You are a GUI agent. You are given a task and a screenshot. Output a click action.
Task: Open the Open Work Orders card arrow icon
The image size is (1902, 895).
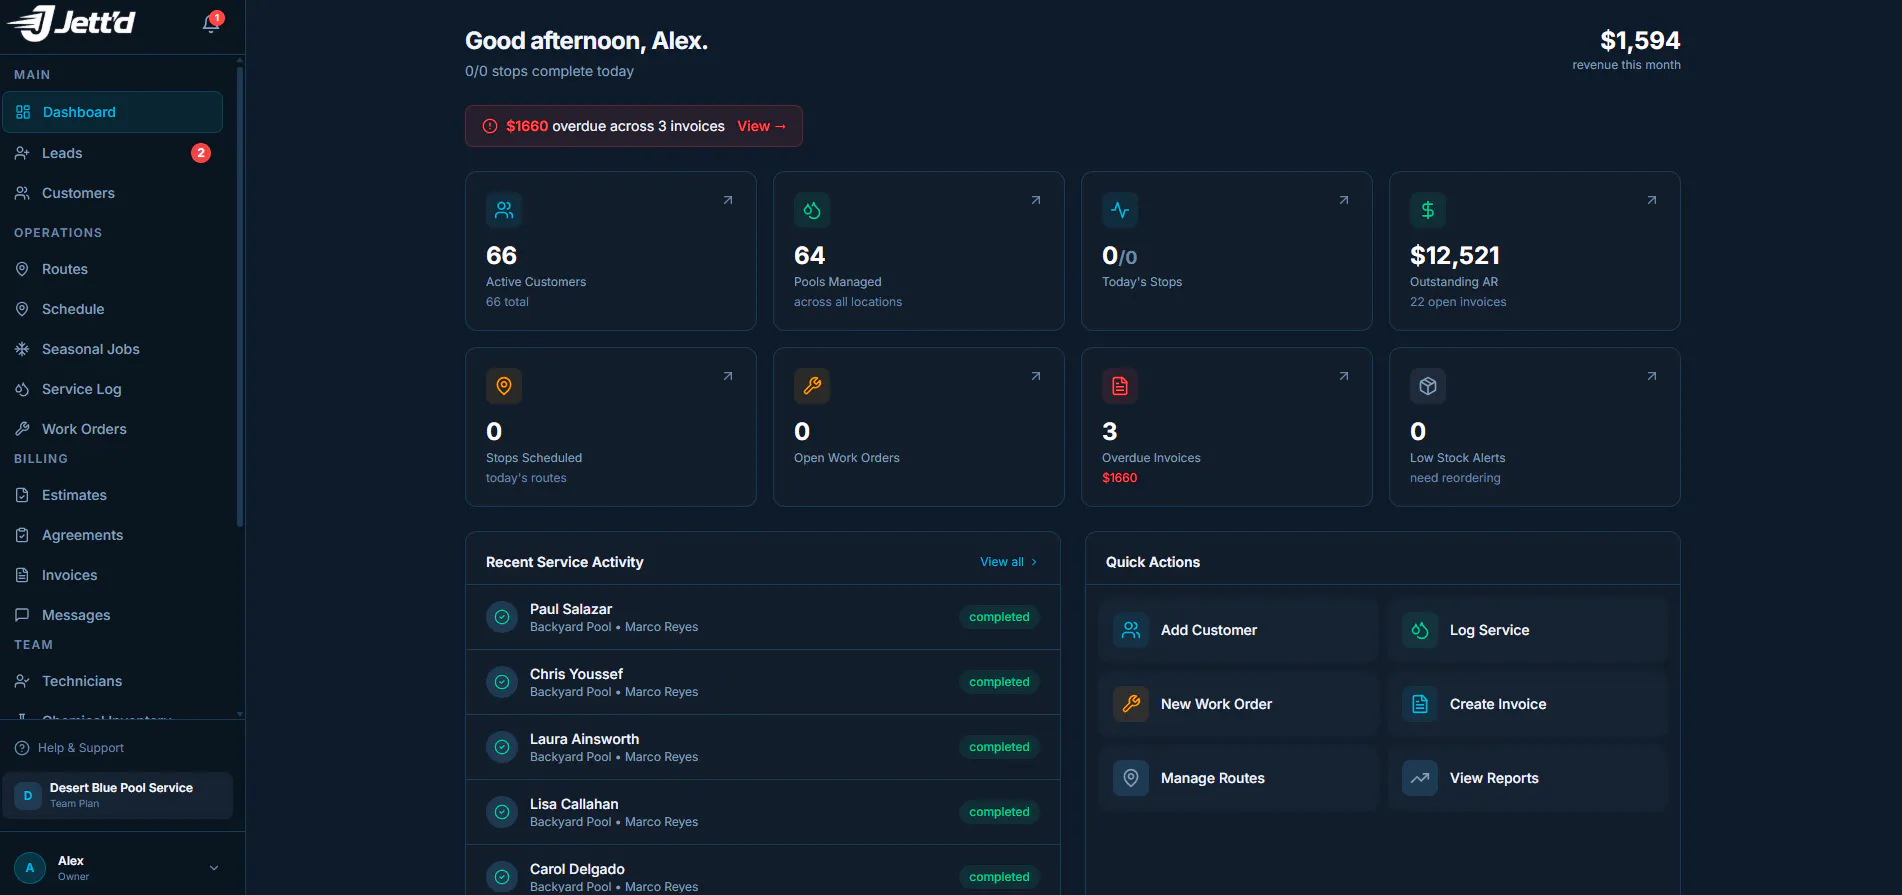click(x=1036, y=376)
